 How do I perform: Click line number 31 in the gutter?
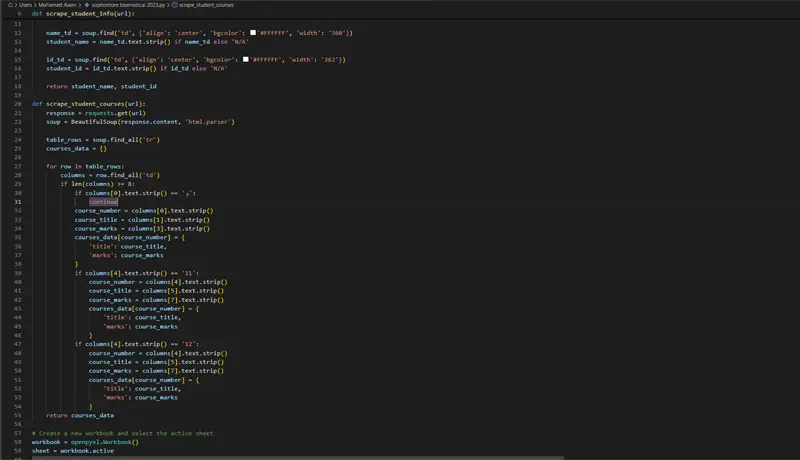coord(18,202)
